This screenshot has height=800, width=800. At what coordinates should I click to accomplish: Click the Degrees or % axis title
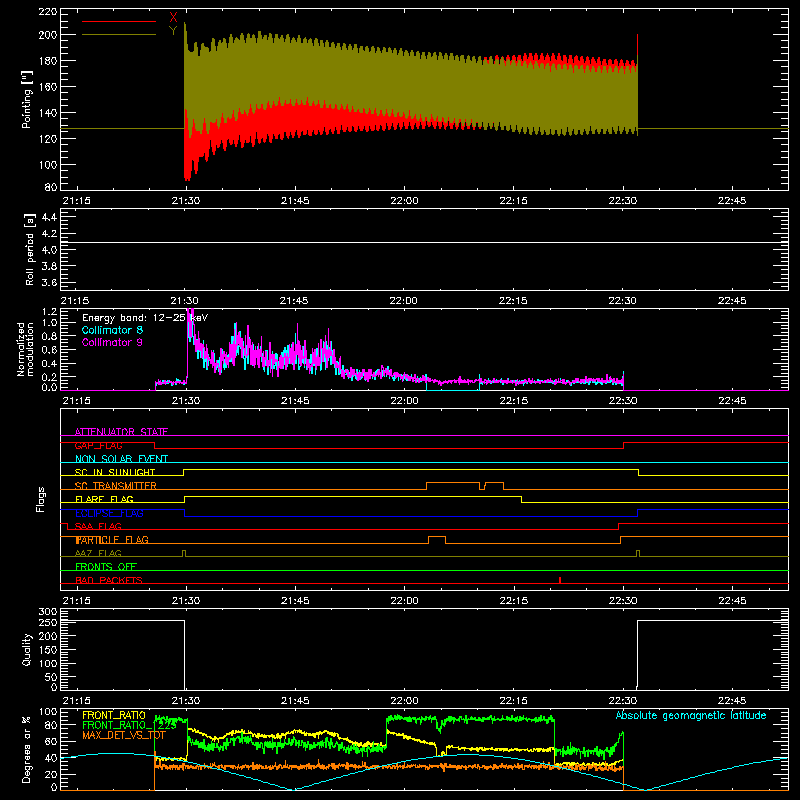[27, 749]
